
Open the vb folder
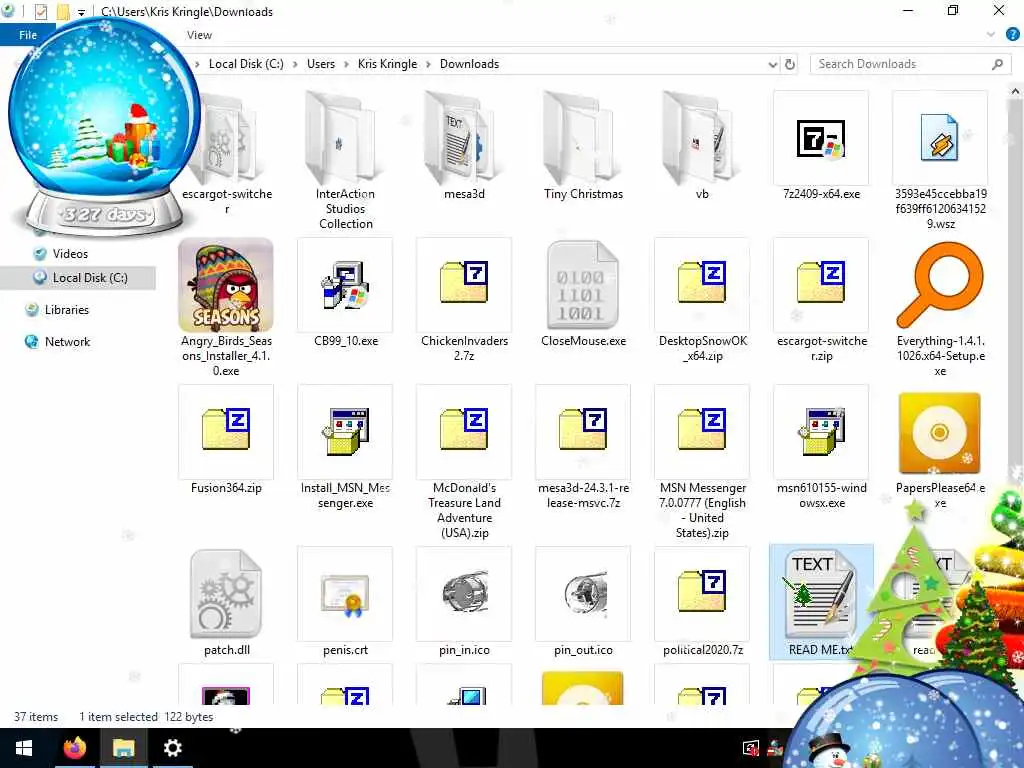click(702, 146)
